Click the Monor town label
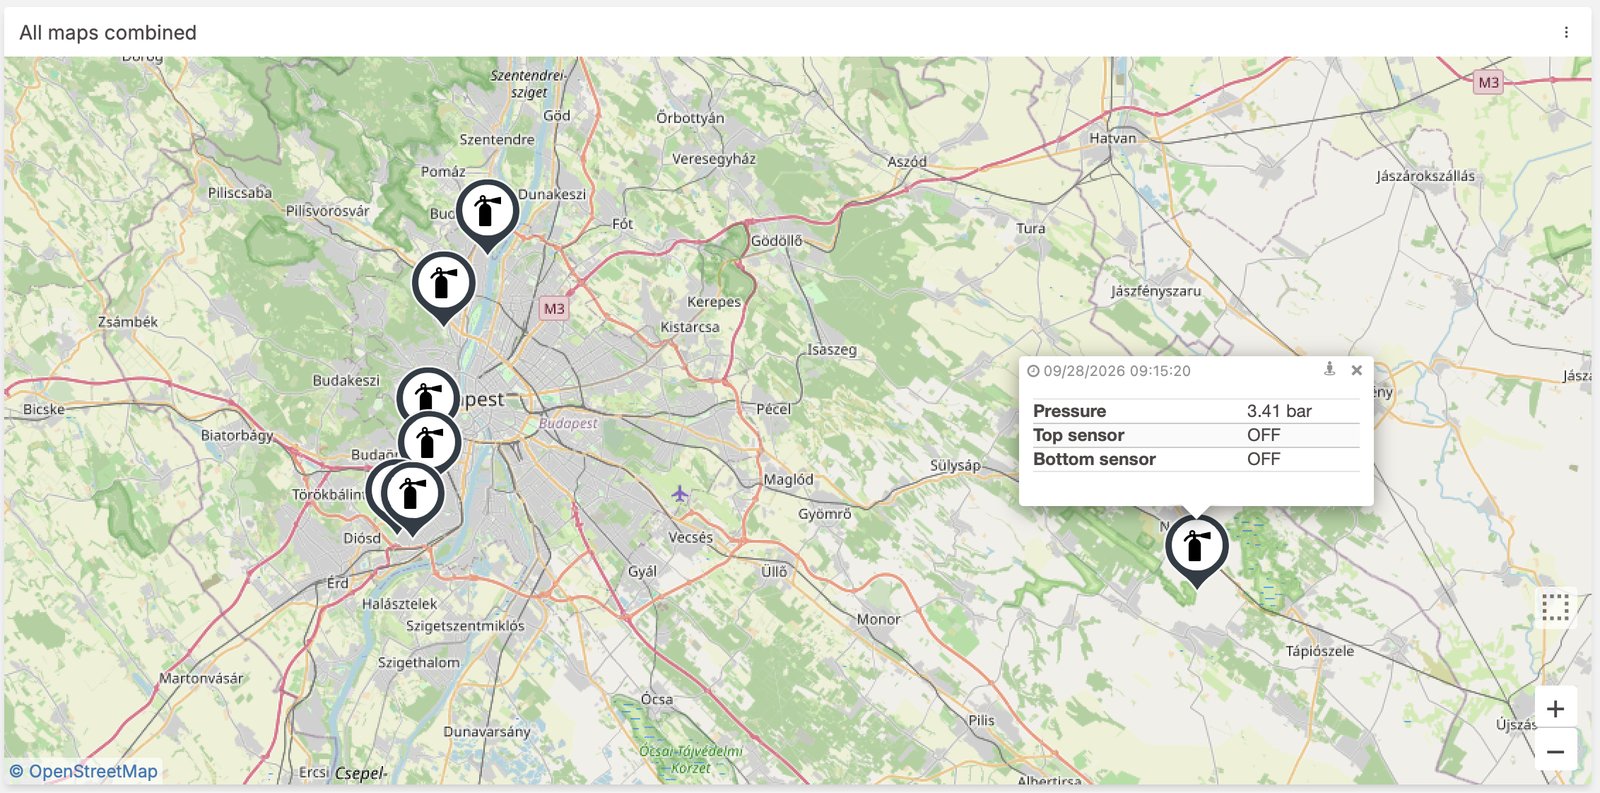This screenshot has width=1600, height=793. tap(878, 619)
